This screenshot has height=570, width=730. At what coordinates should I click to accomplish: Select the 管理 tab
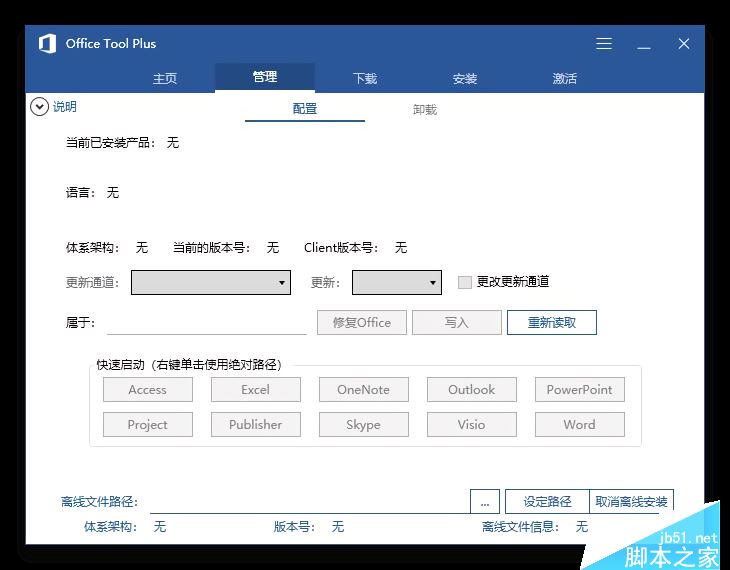[x=265, y=77]
